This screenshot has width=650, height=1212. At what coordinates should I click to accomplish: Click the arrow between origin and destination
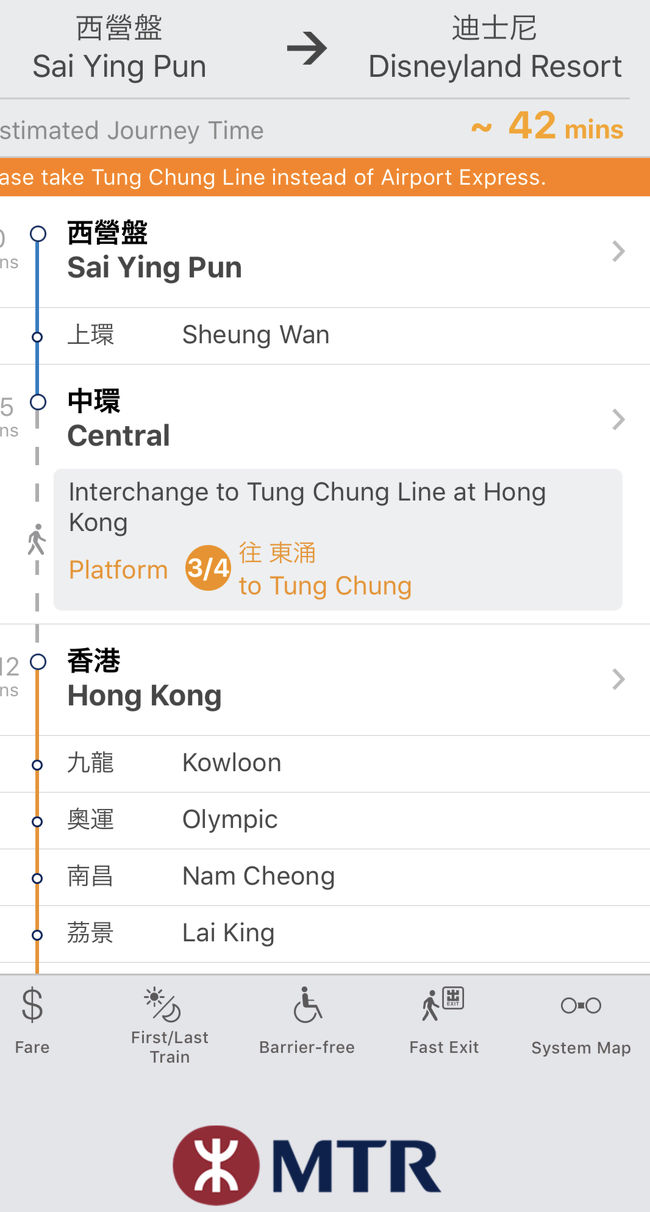click(307, 48)
